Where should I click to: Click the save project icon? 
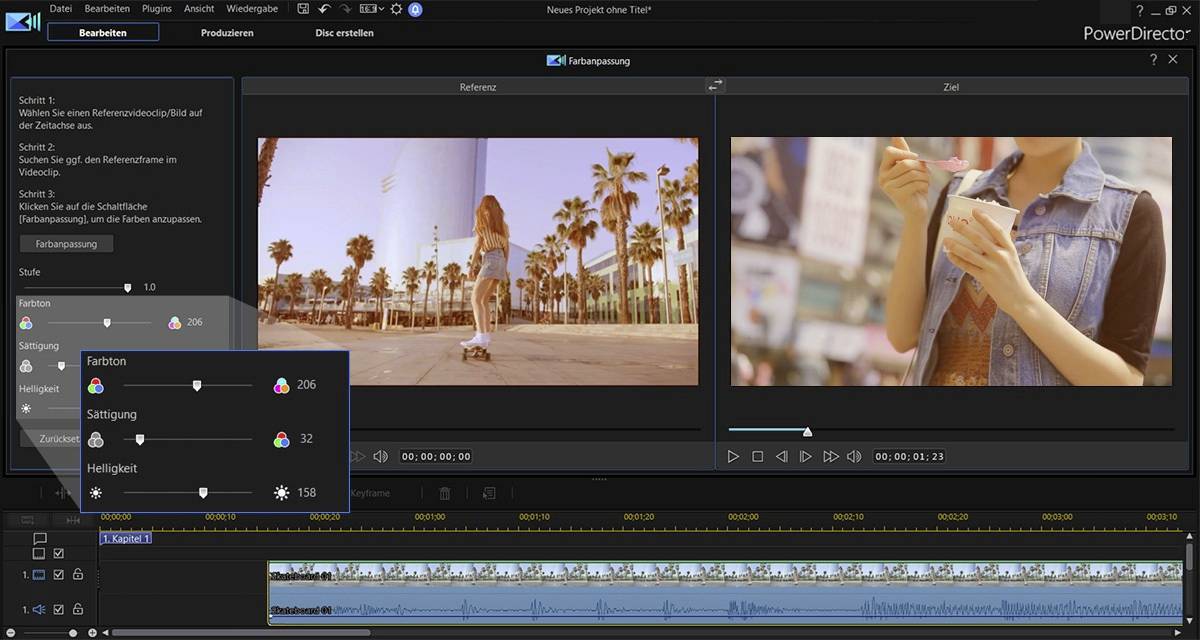303,9
